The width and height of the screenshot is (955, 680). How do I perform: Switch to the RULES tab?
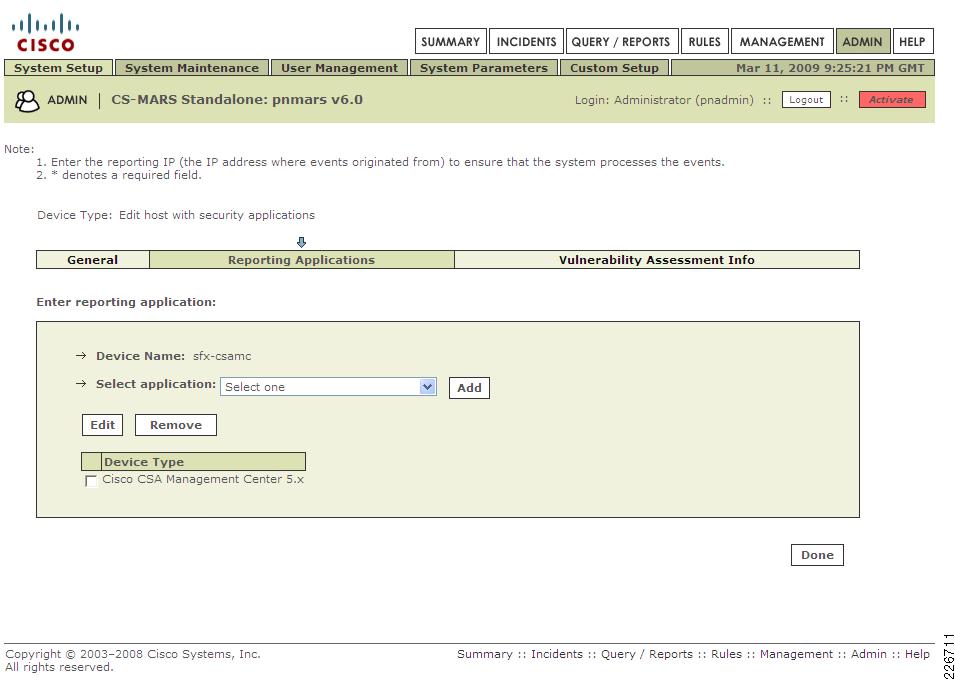tap(704, 41)
